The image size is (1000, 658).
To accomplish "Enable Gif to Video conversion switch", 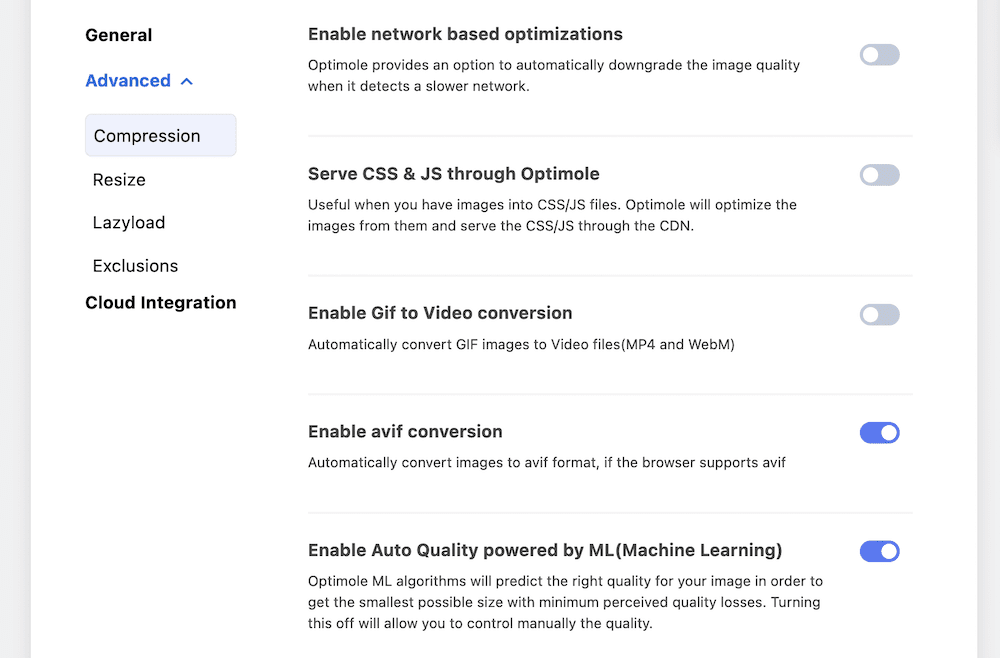I will pos(879,314).
